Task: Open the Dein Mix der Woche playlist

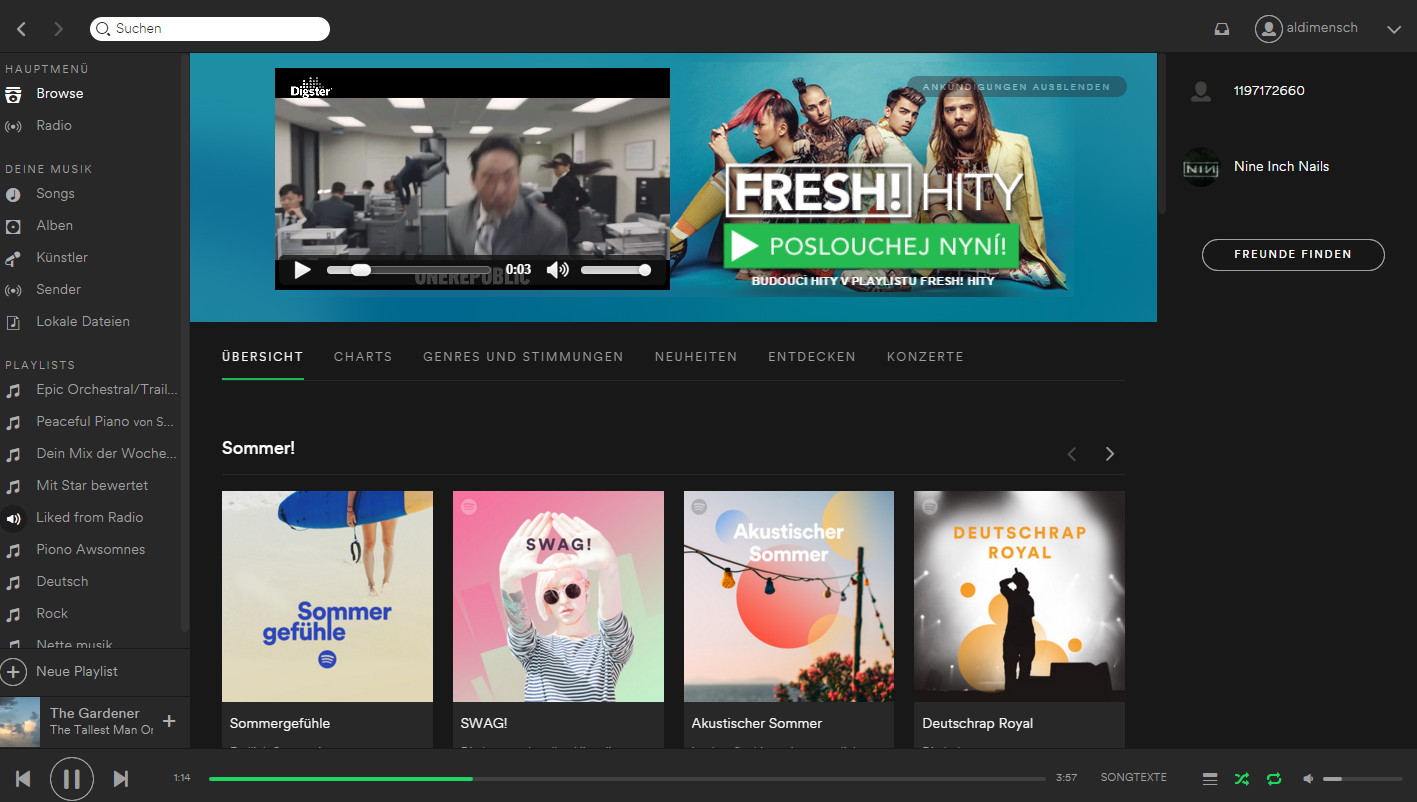Action: coord(106,454)
